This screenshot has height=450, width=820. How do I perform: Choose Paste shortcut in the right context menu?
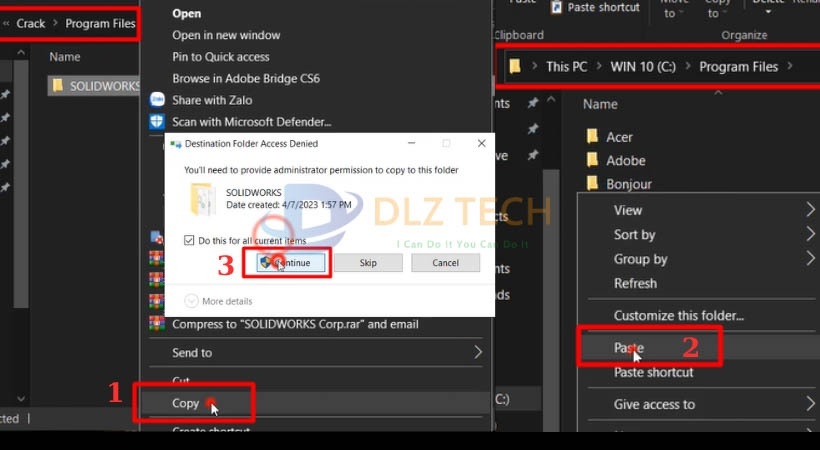click(x=654, y=372)
